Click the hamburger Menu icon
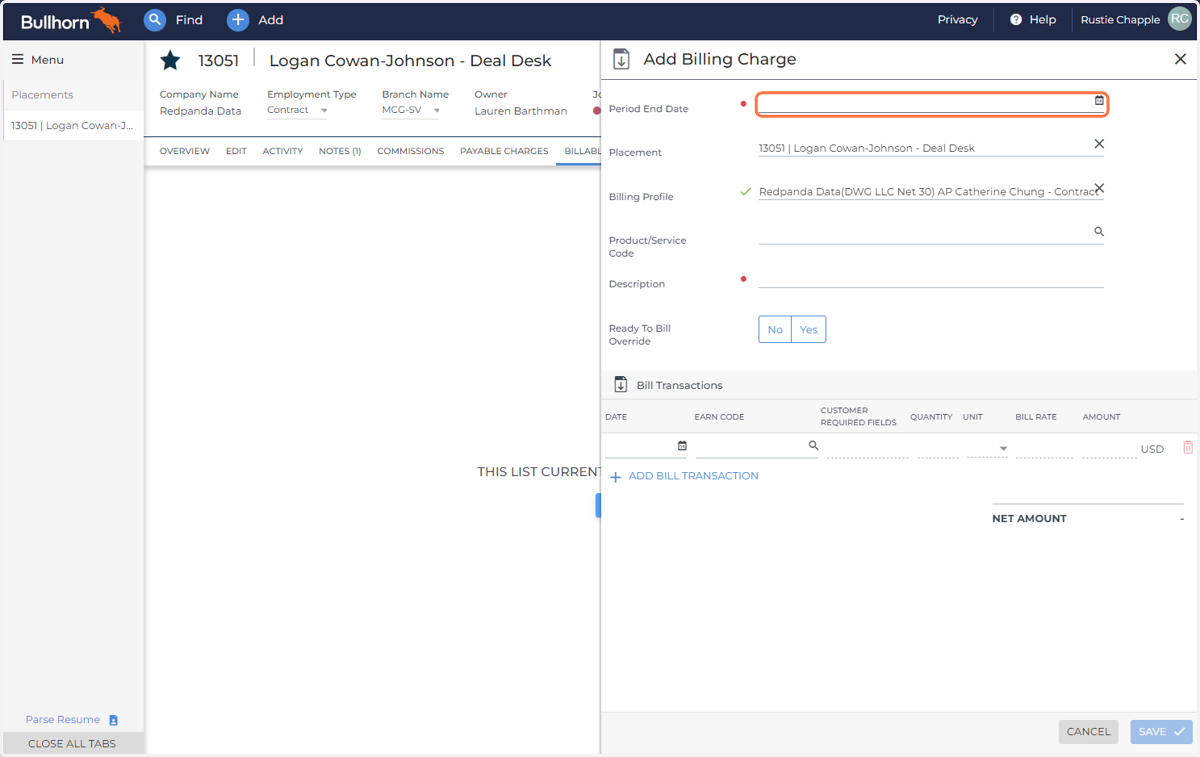 (x=17, y=59)
